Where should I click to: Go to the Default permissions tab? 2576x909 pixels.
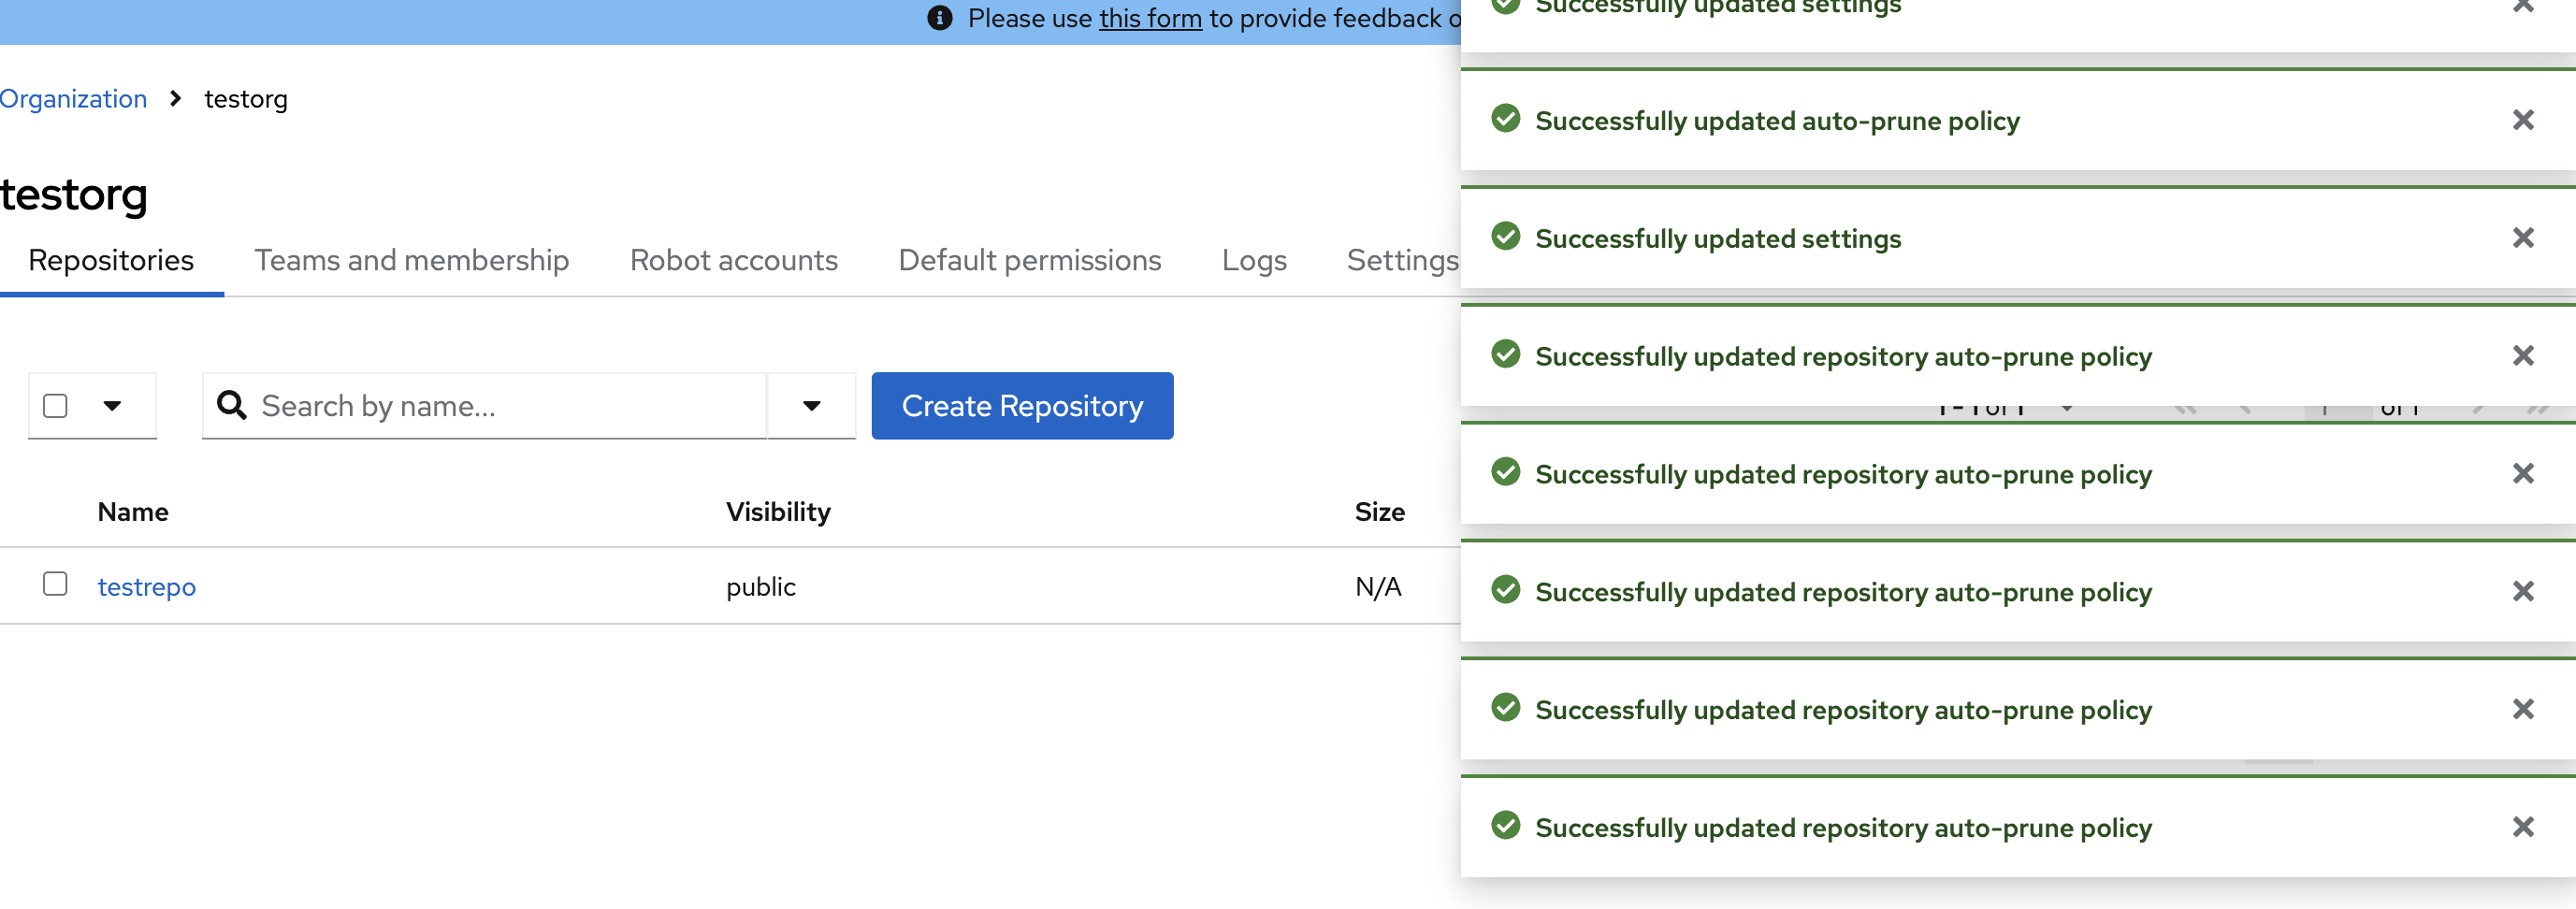pos(1029,261)
